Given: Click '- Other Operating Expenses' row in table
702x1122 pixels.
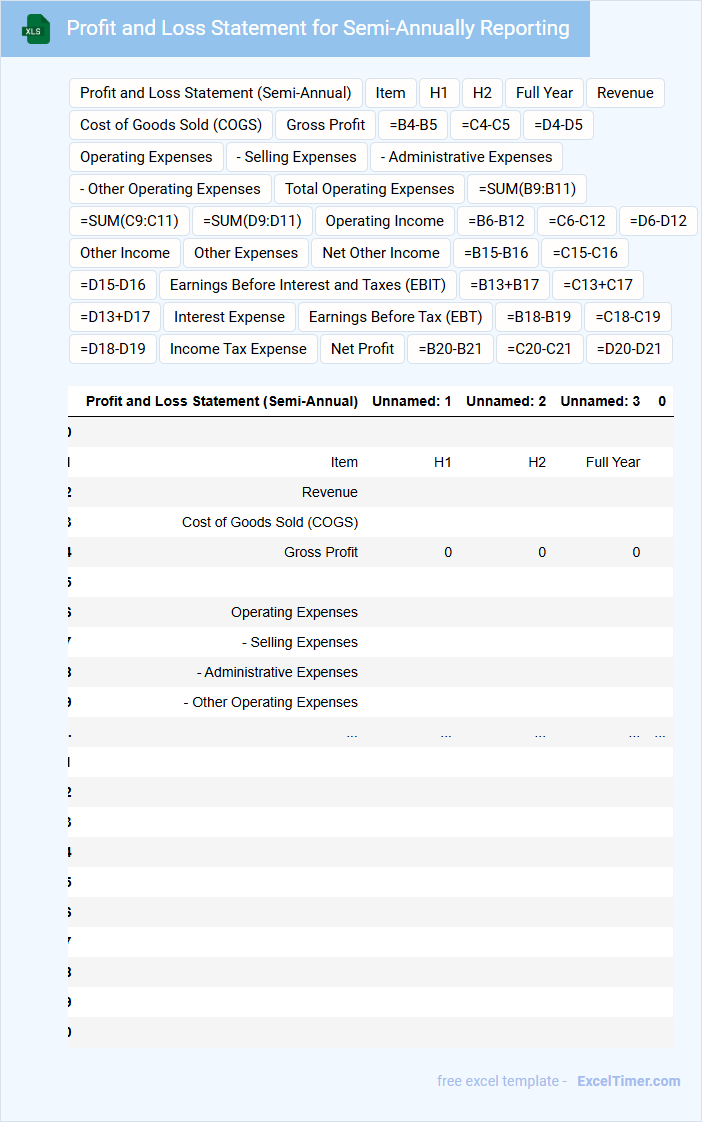Looking at the screenshot, I should pos(270,703).
